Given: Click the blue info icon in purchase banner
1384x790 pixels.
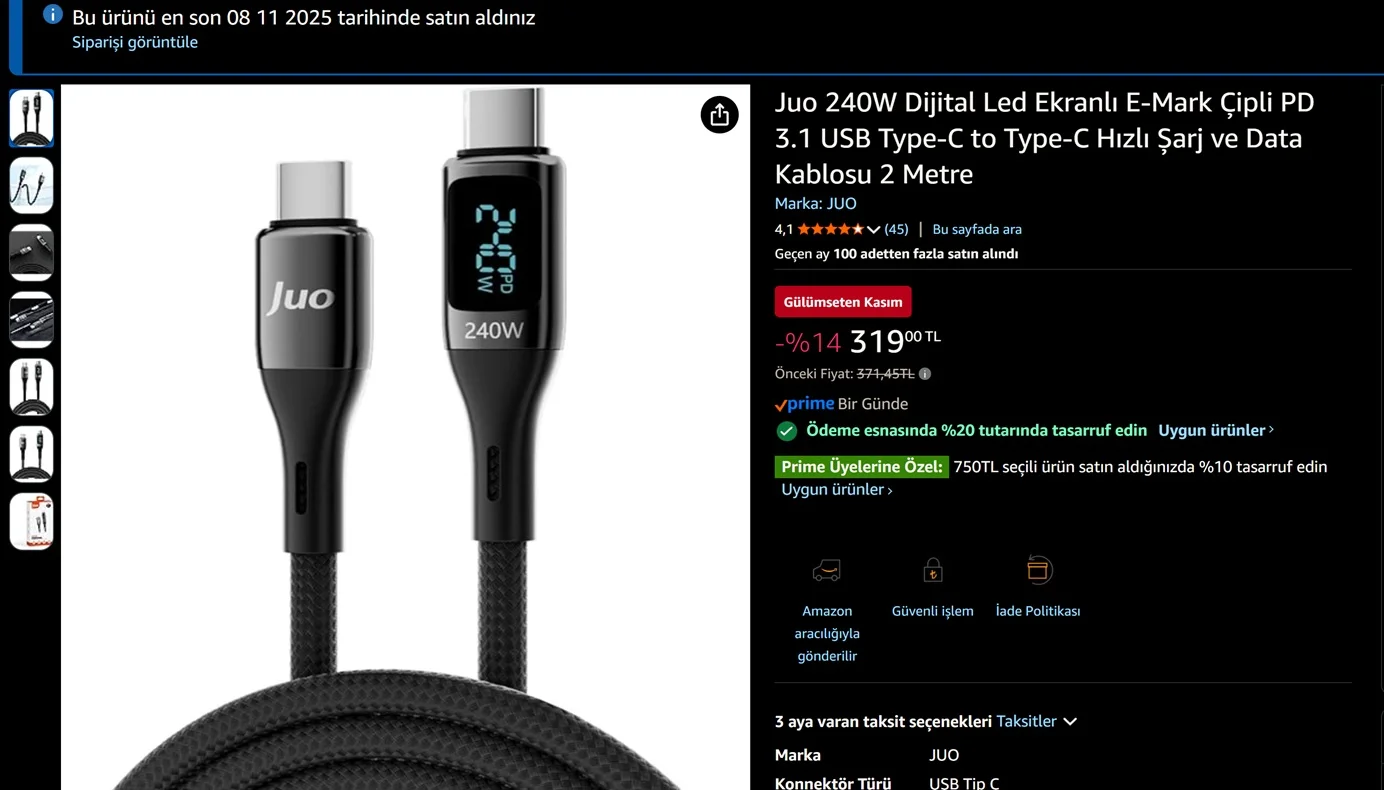Looking at the screenshot, I should click(x=53, y=15).
